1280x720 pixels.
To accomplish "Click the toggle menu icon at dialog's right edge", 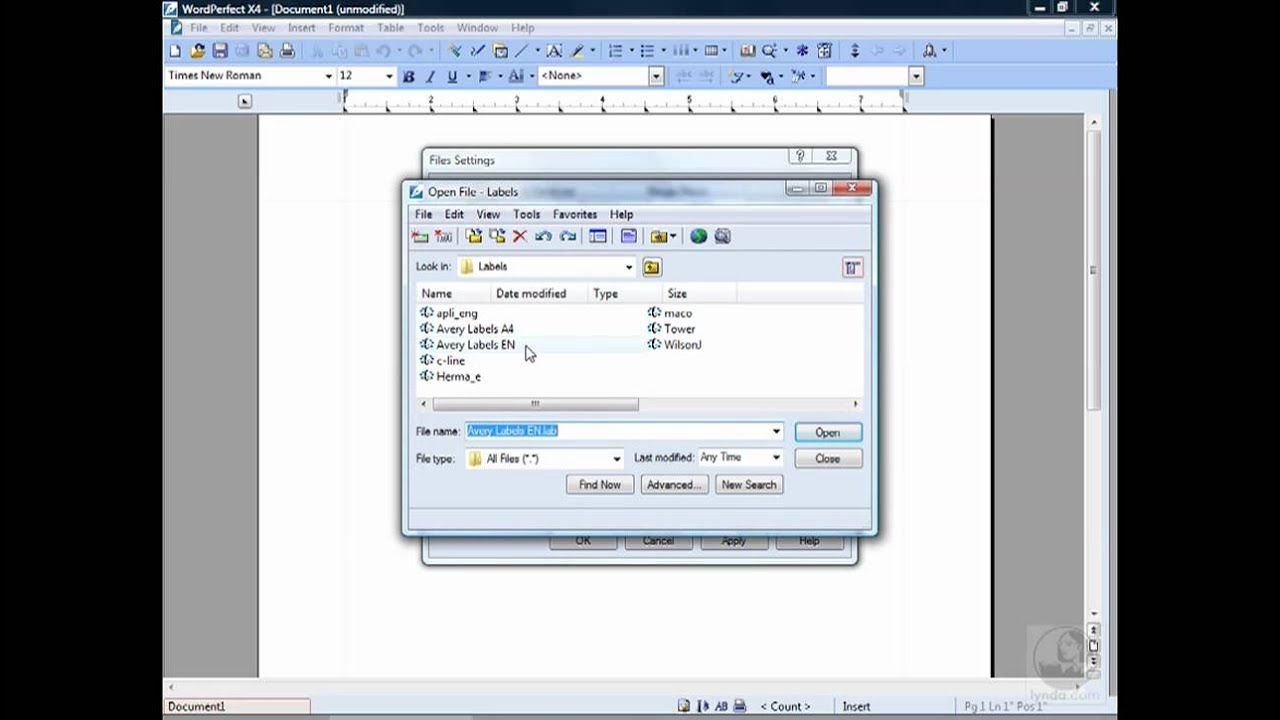I will pyautogui.click(x=852, y=267).
